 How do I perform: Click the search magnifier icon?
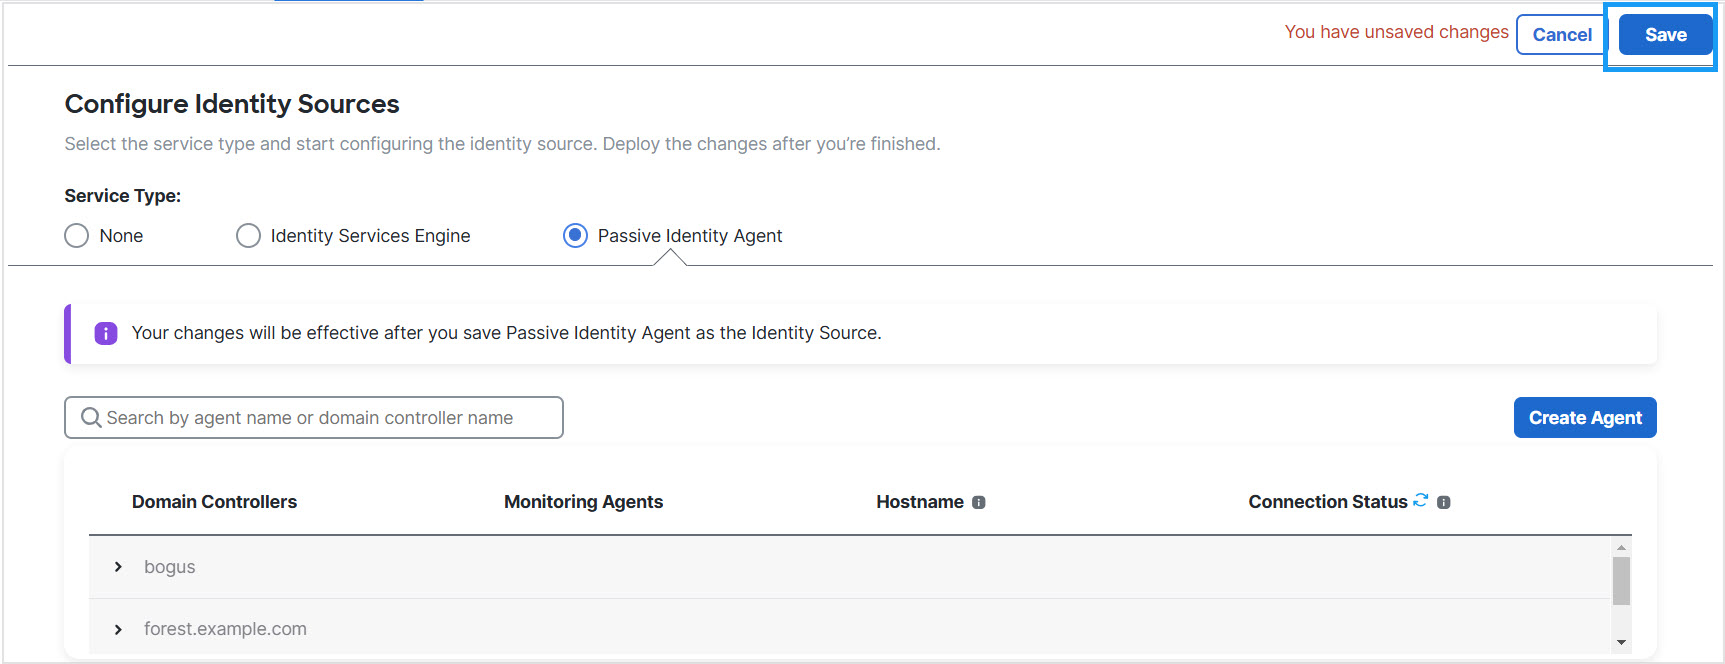coord(91,417)
